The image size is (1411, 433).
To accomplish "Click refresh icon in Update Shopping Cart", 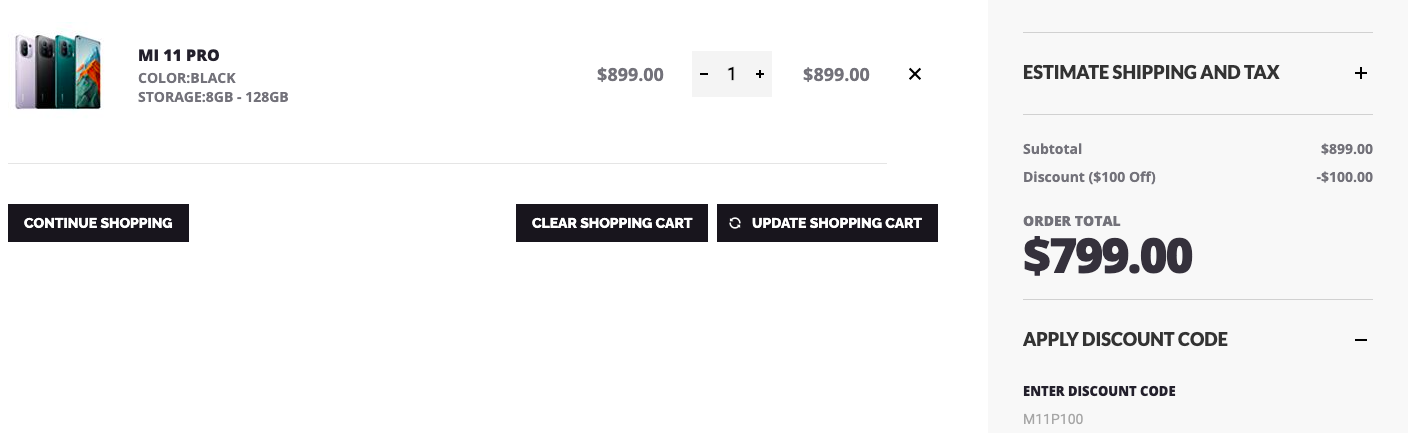I will [735, 223].
